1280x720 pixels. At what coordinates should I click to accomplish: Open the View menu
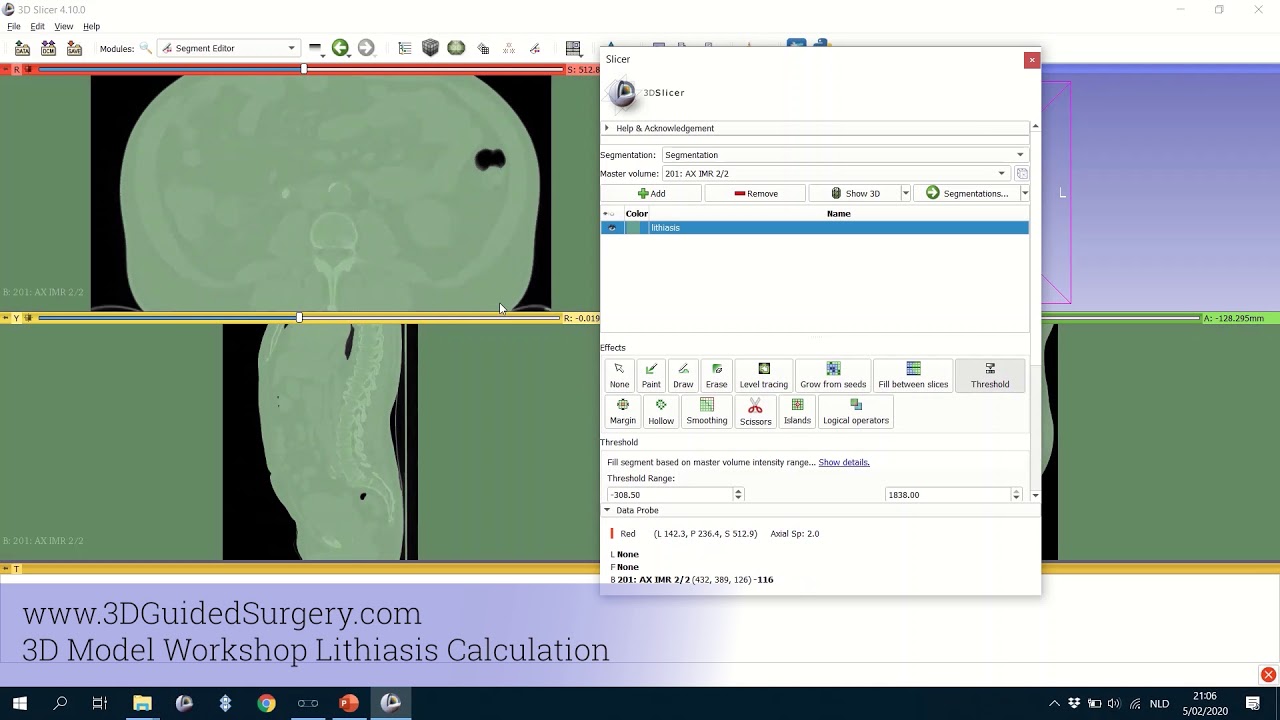tap(63, 26)
